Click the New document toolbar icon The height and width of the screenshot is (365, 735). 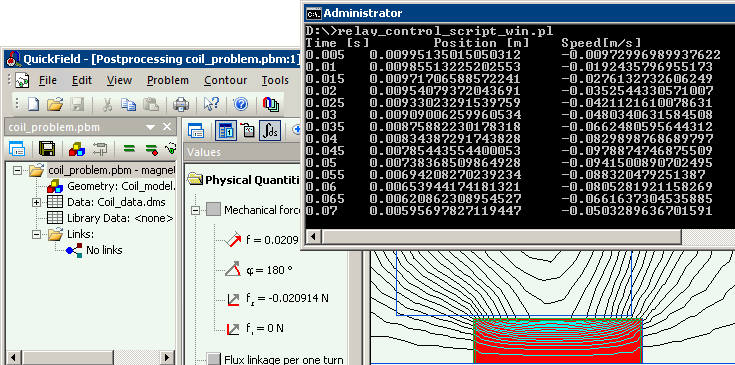tap(34, 104)
